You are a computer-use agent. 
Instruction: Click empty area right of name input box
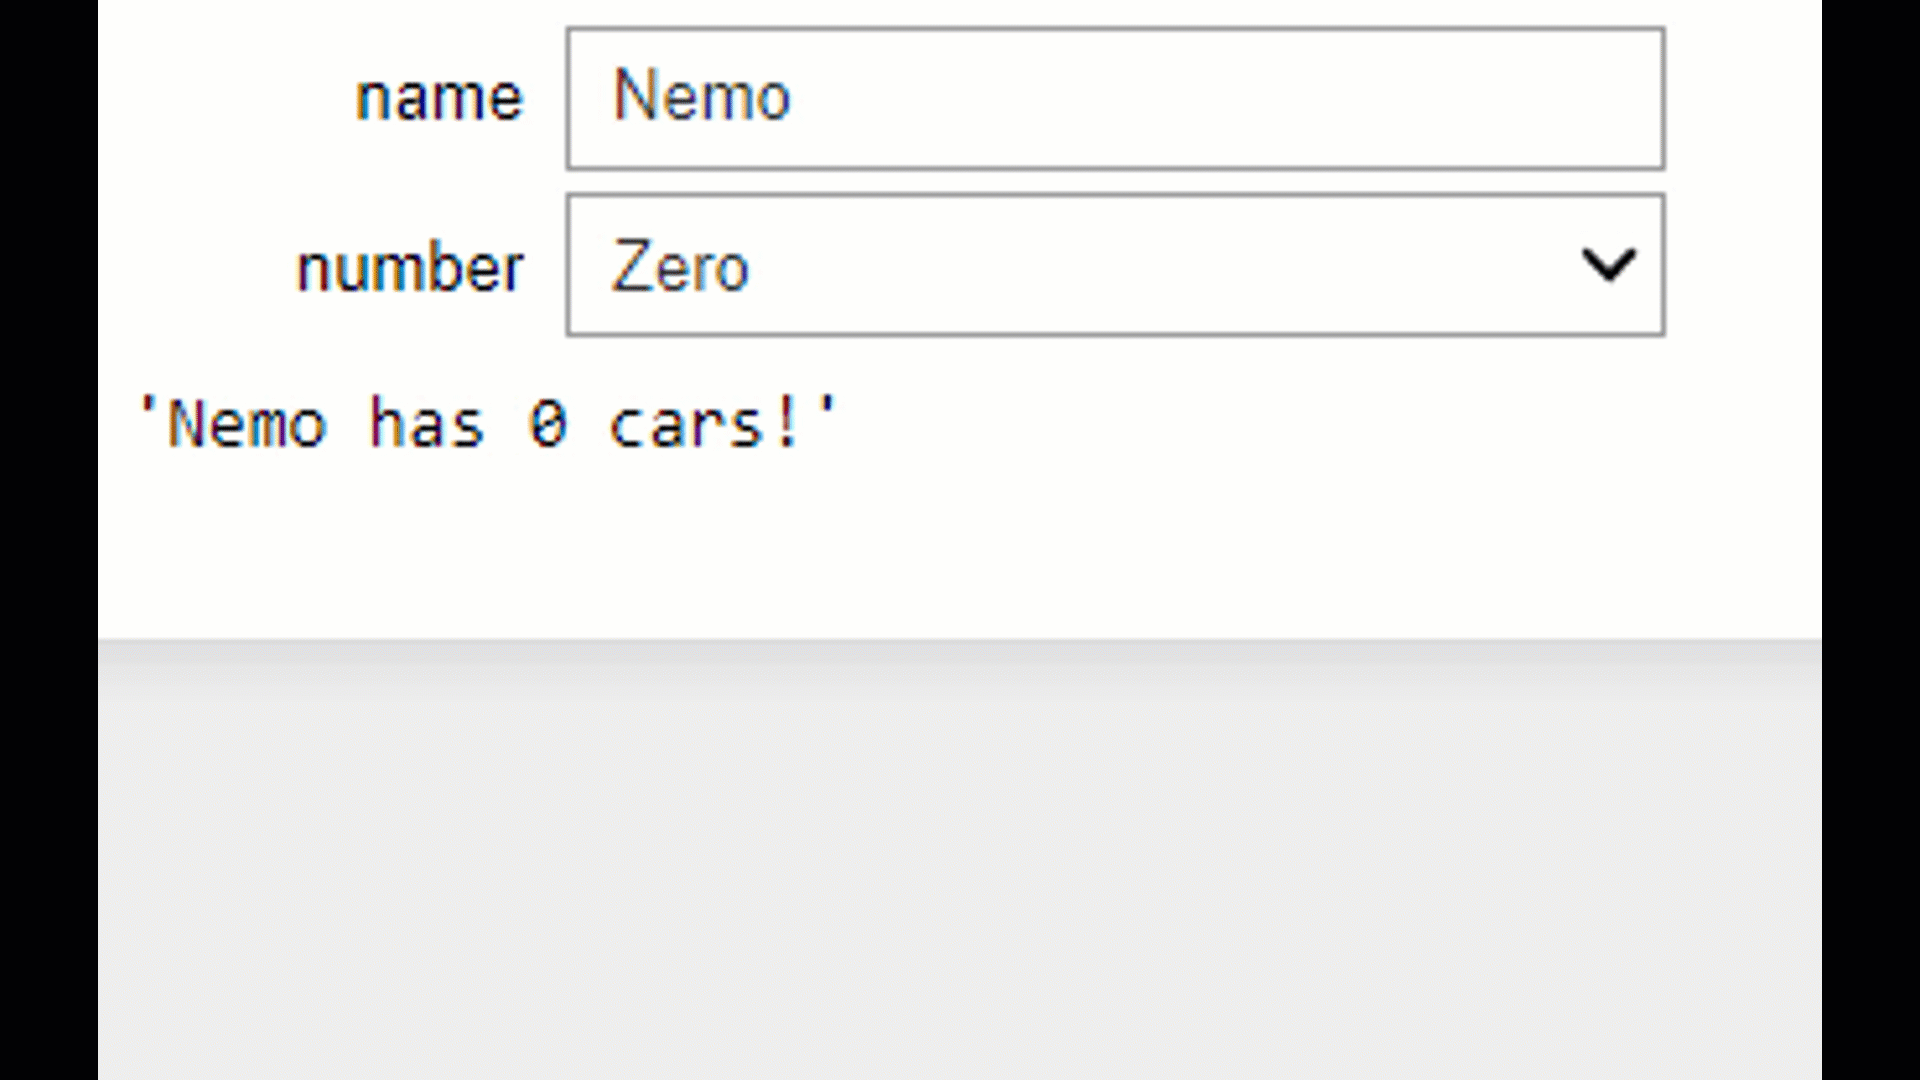tap(1743, 98)
